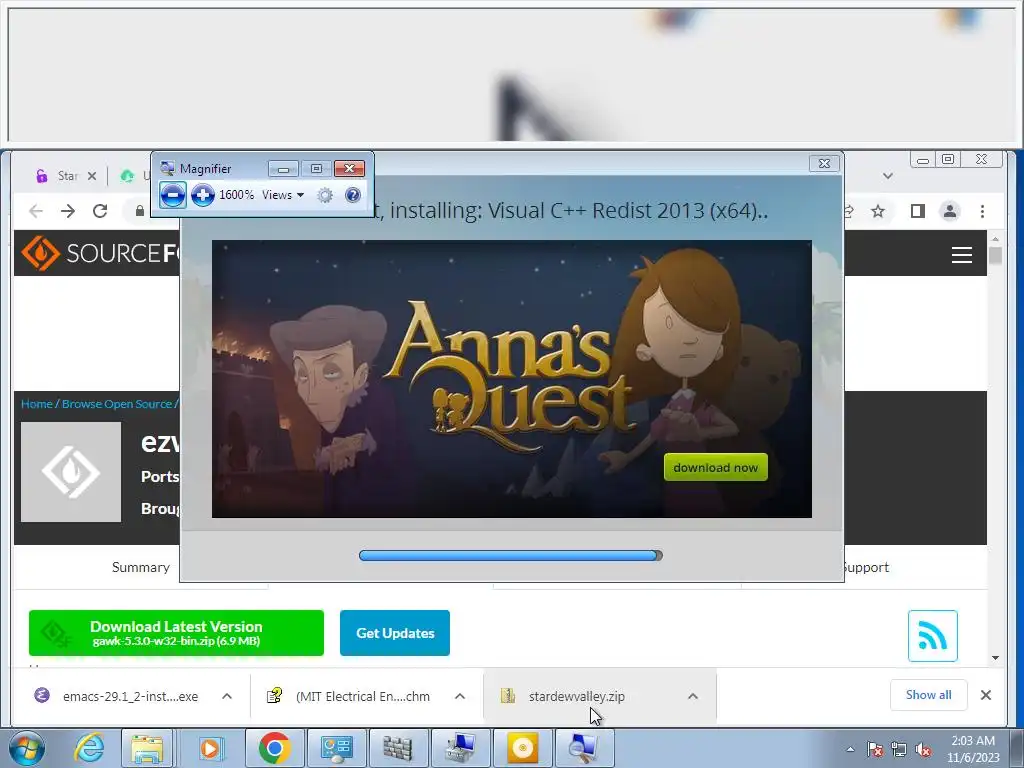The image size is (1024, 768).
Task: Click the site lock icon in address bar
Action: (x=139, y=211)
